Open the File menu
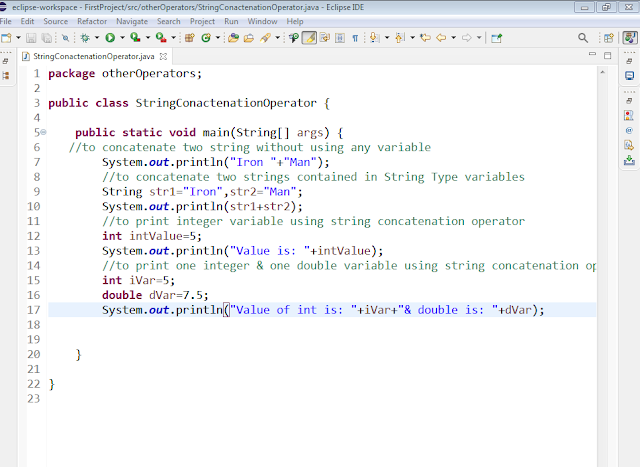Image resolution: width=640 pixels, height=467 pixels. (x=6, y=21)
